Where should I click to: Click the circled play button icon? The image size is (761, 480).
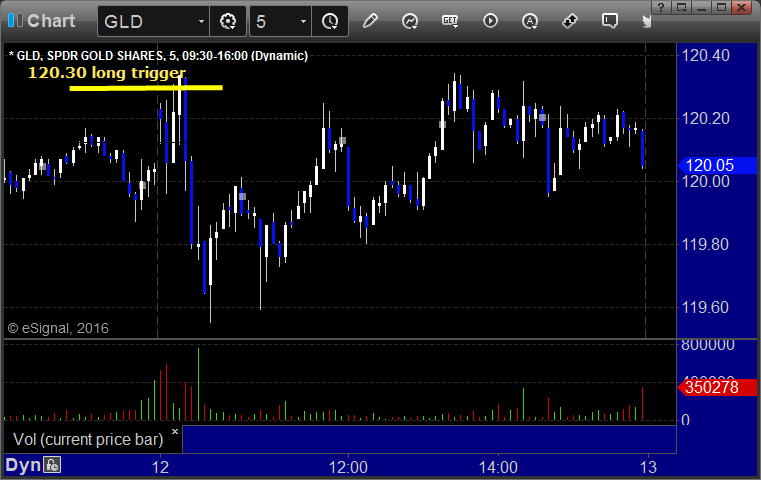click(490, 21)
